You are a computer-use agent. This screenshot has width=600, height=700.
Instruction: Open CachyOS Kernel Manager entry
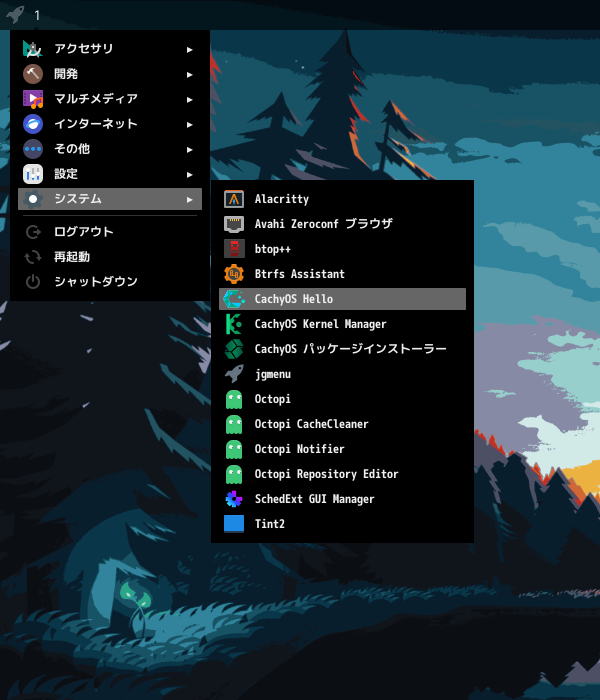342,324
